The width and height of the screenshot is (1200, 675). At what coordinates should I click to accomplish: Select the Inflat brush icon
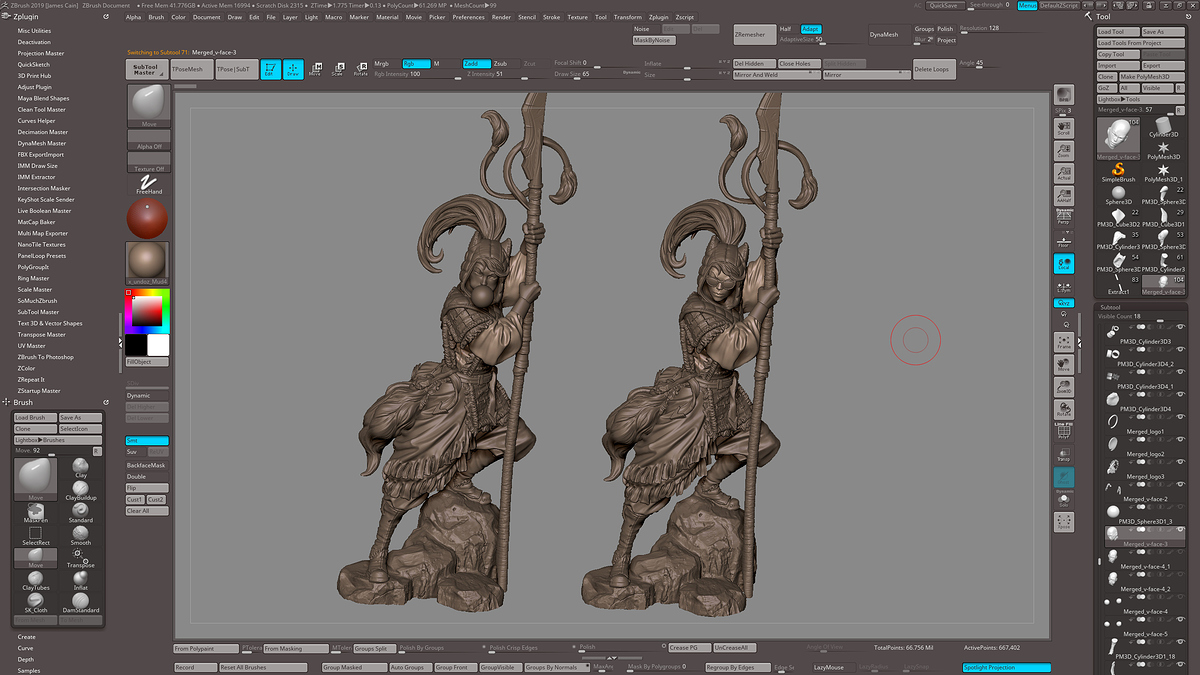pyautogui.click(x=81, y=582)
